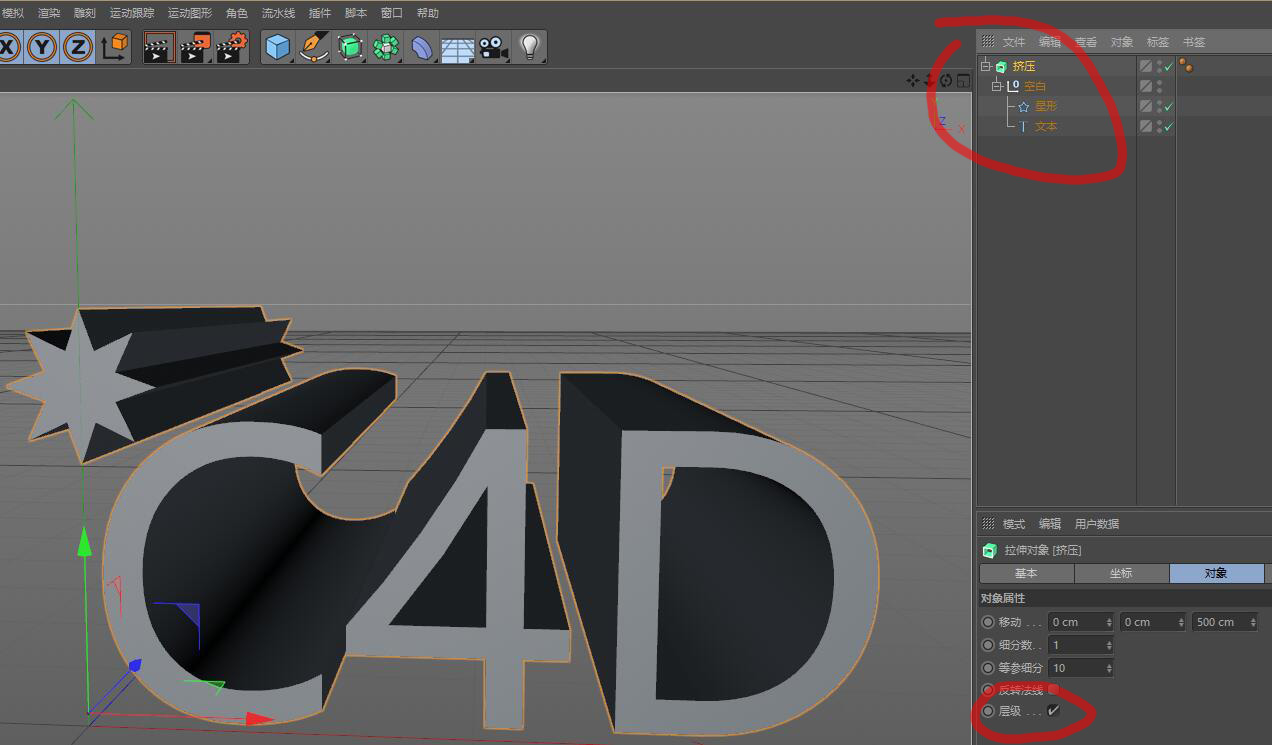Click the object manager grip icon
The width and height of the screenshot is (1272, 745).
pos(988,42)
